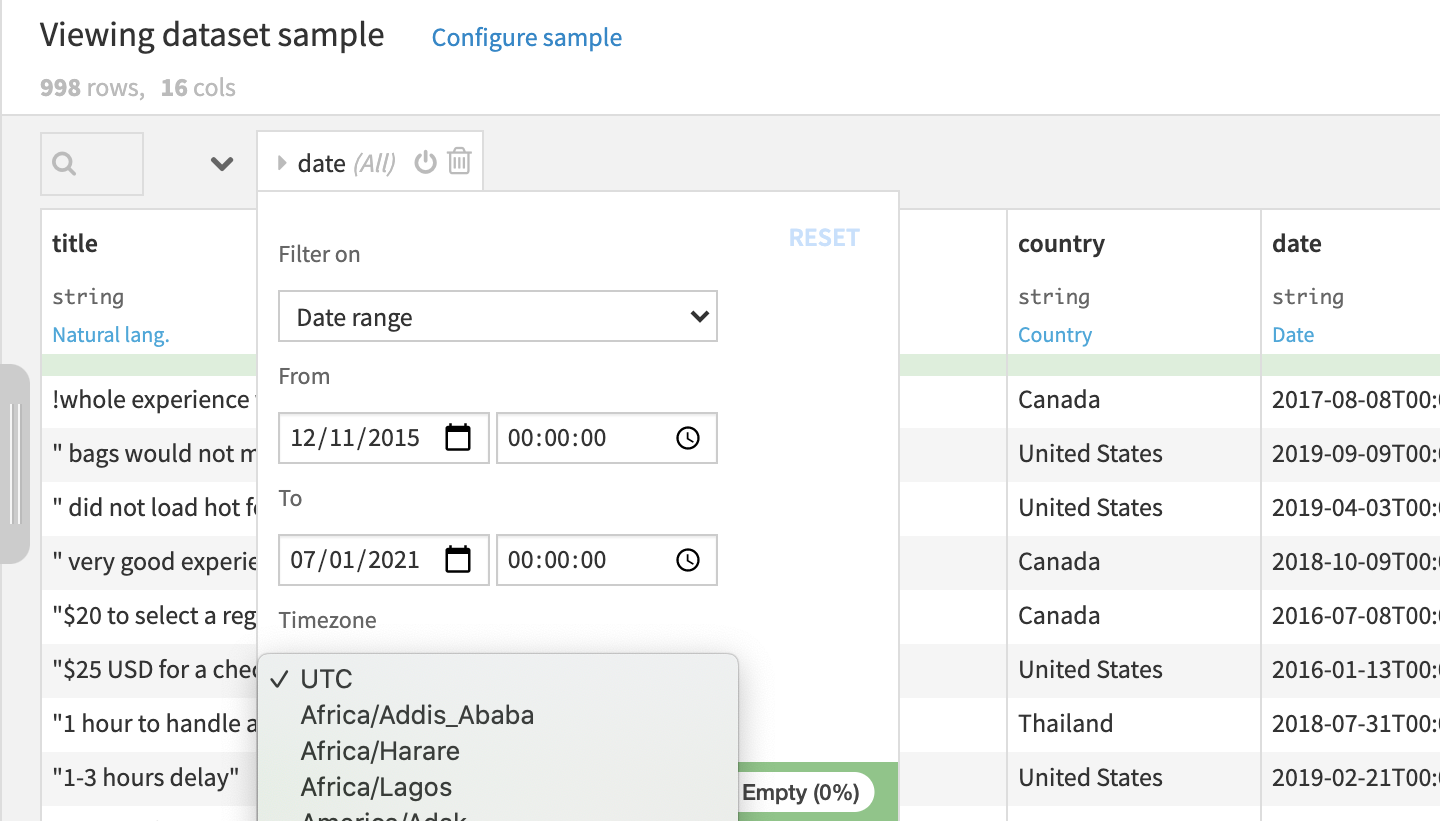Click the title column header

click(x=75, y=243)
